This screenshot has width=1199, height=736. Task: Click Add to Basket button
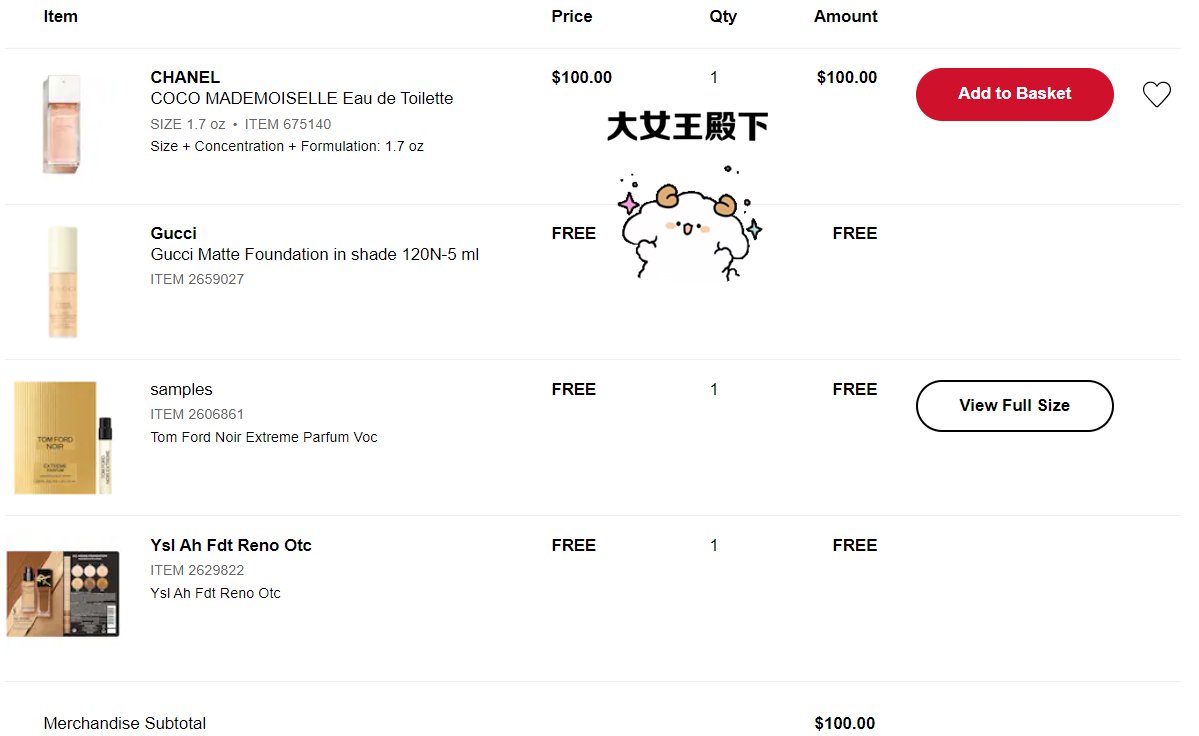click(1014, 94)
